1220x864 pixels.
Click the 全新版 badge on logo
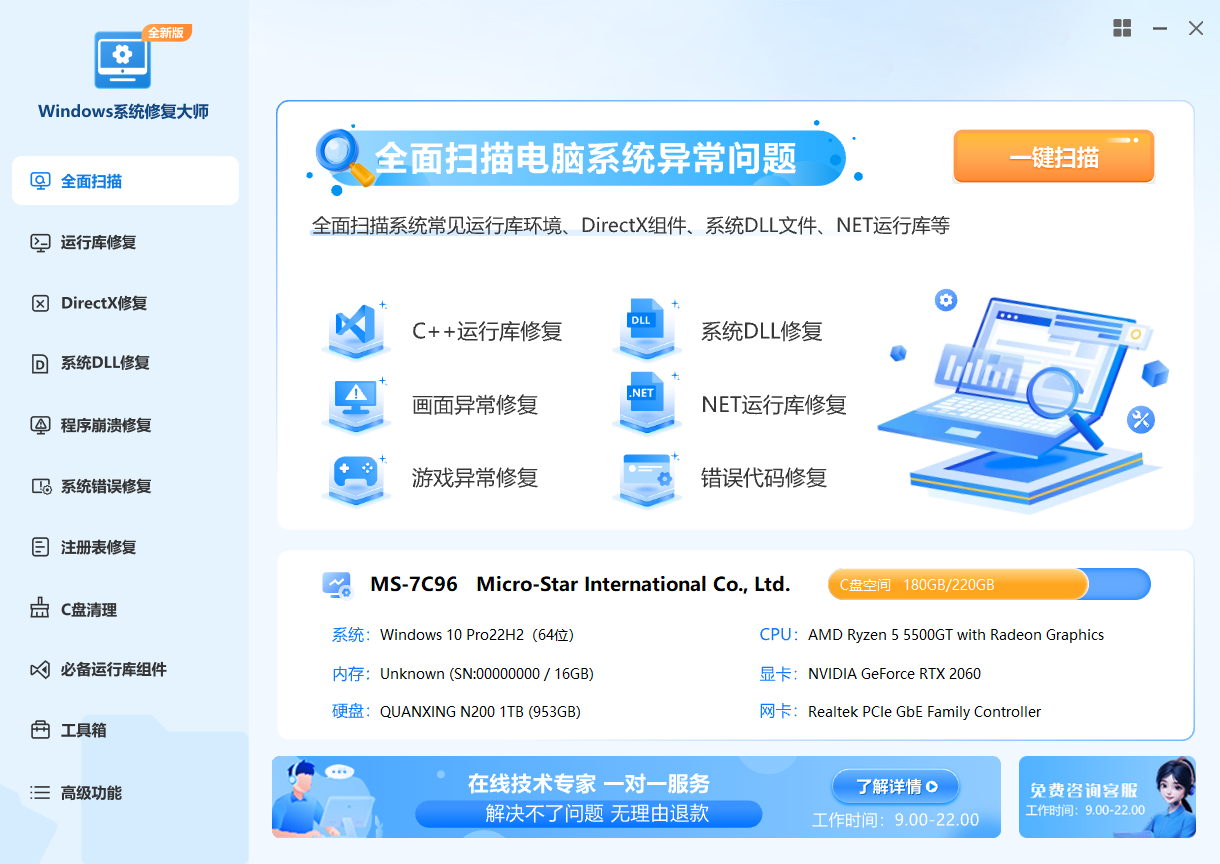(166, 33)
